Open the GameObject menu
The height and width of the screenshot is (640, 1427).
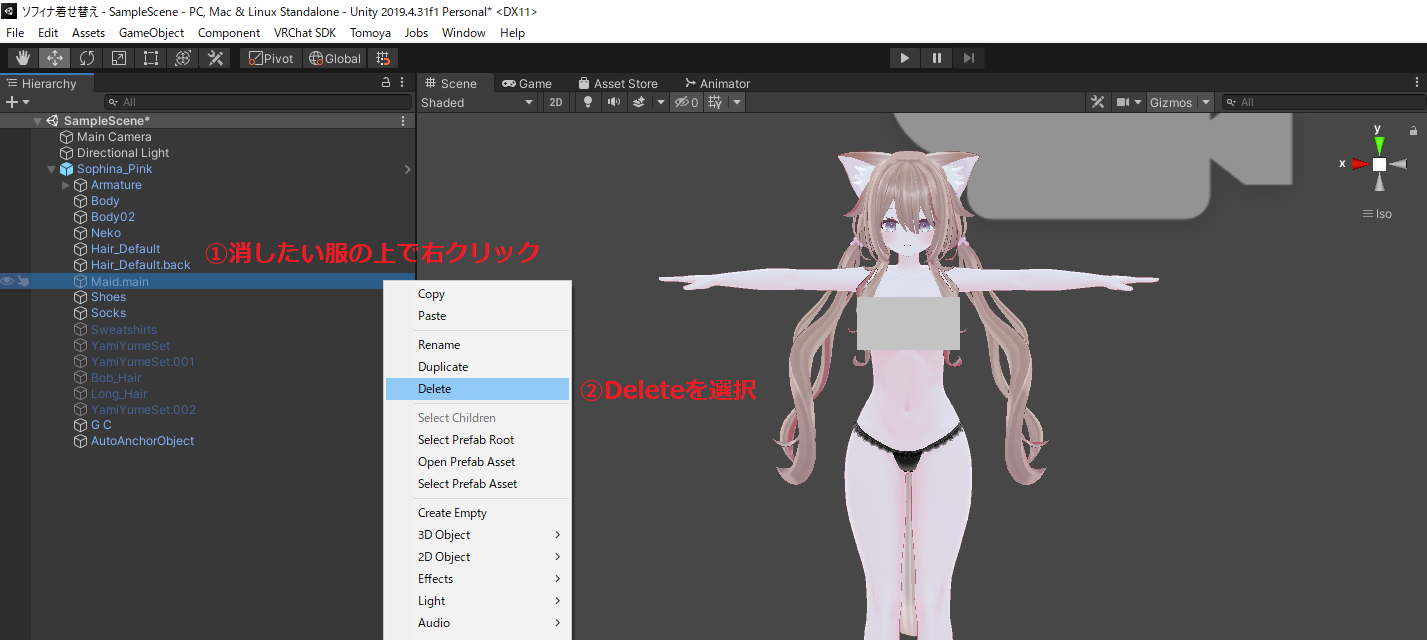point(151,33)
